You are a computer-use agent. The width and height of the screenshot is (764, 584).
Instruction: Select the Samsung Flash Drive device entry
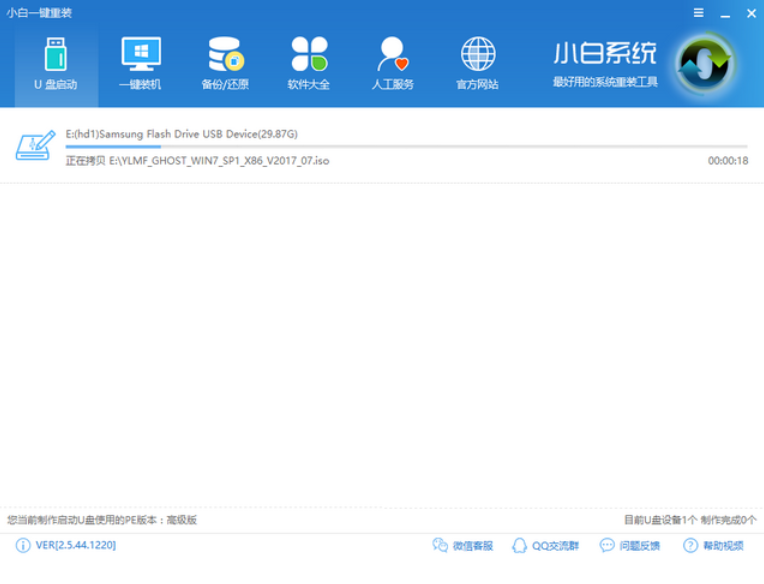pos(181,134)
